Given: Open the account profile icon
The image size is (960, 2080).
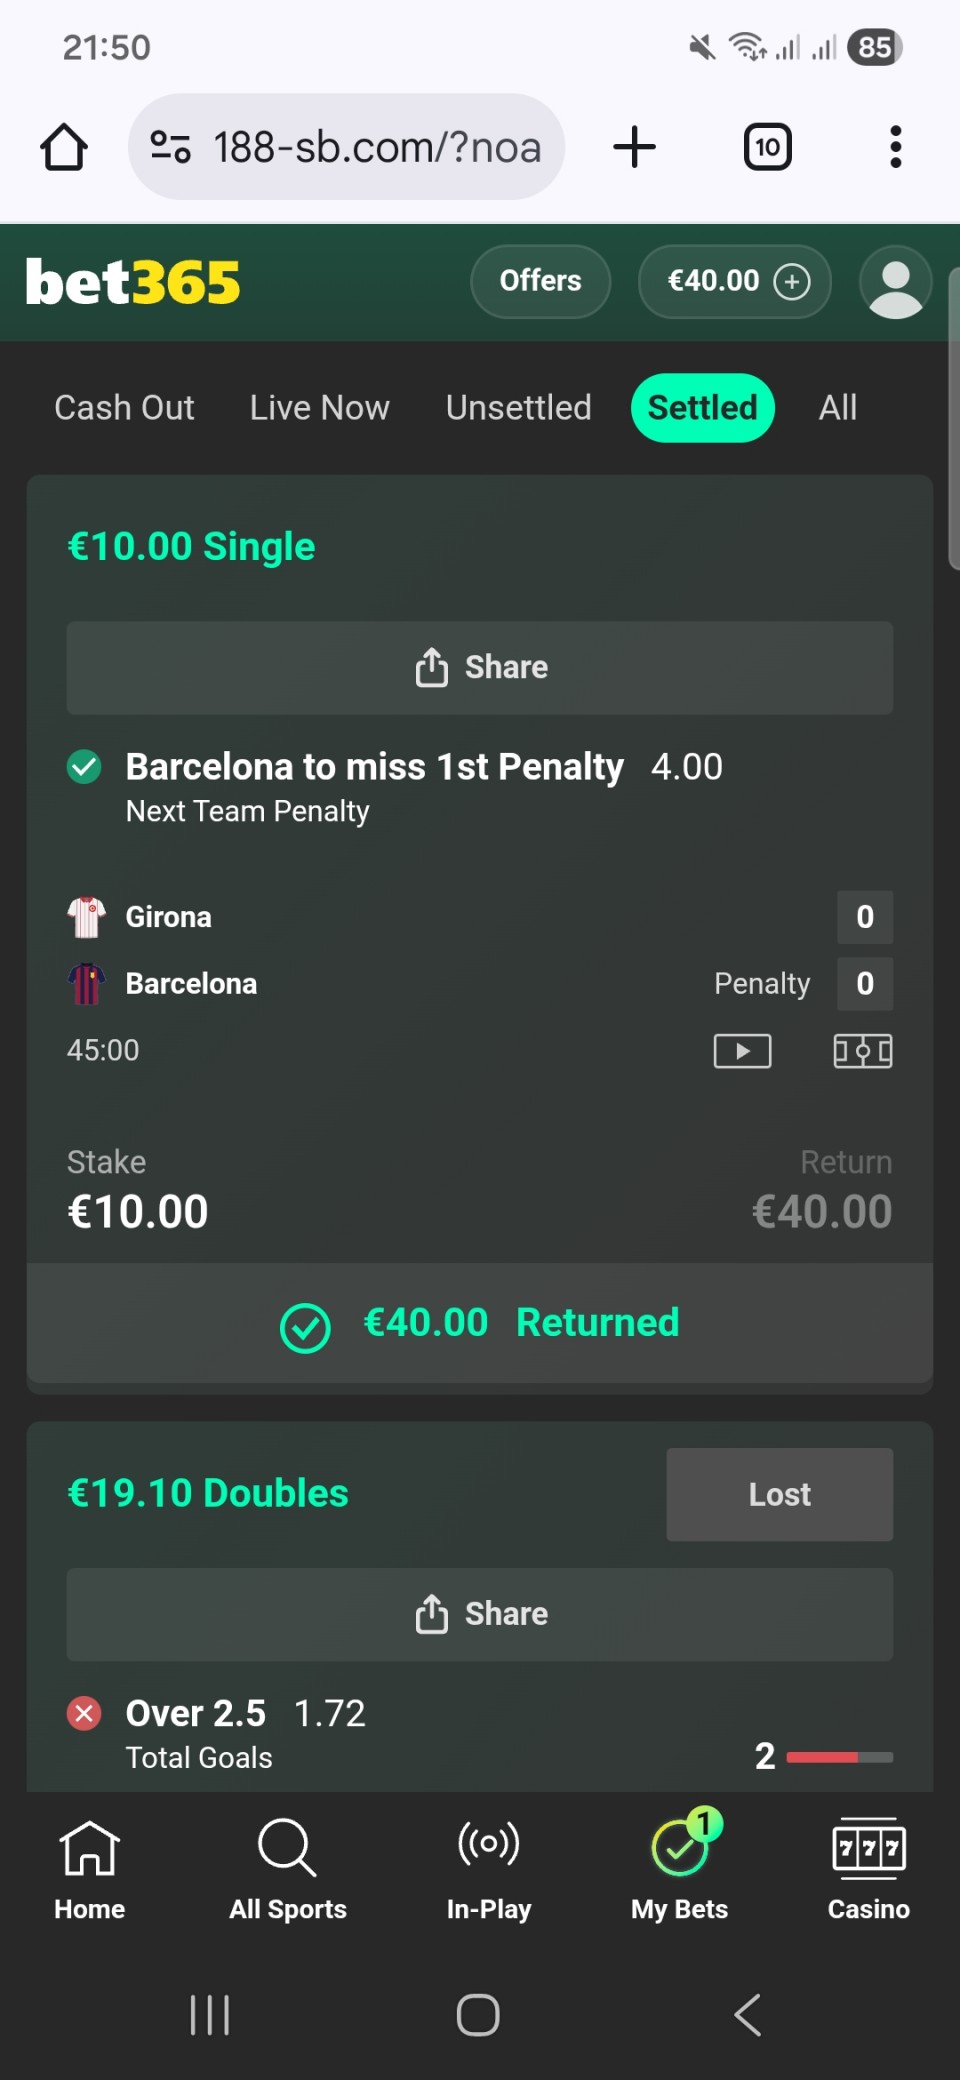Looking at the screenshot, I should point(895,282).
